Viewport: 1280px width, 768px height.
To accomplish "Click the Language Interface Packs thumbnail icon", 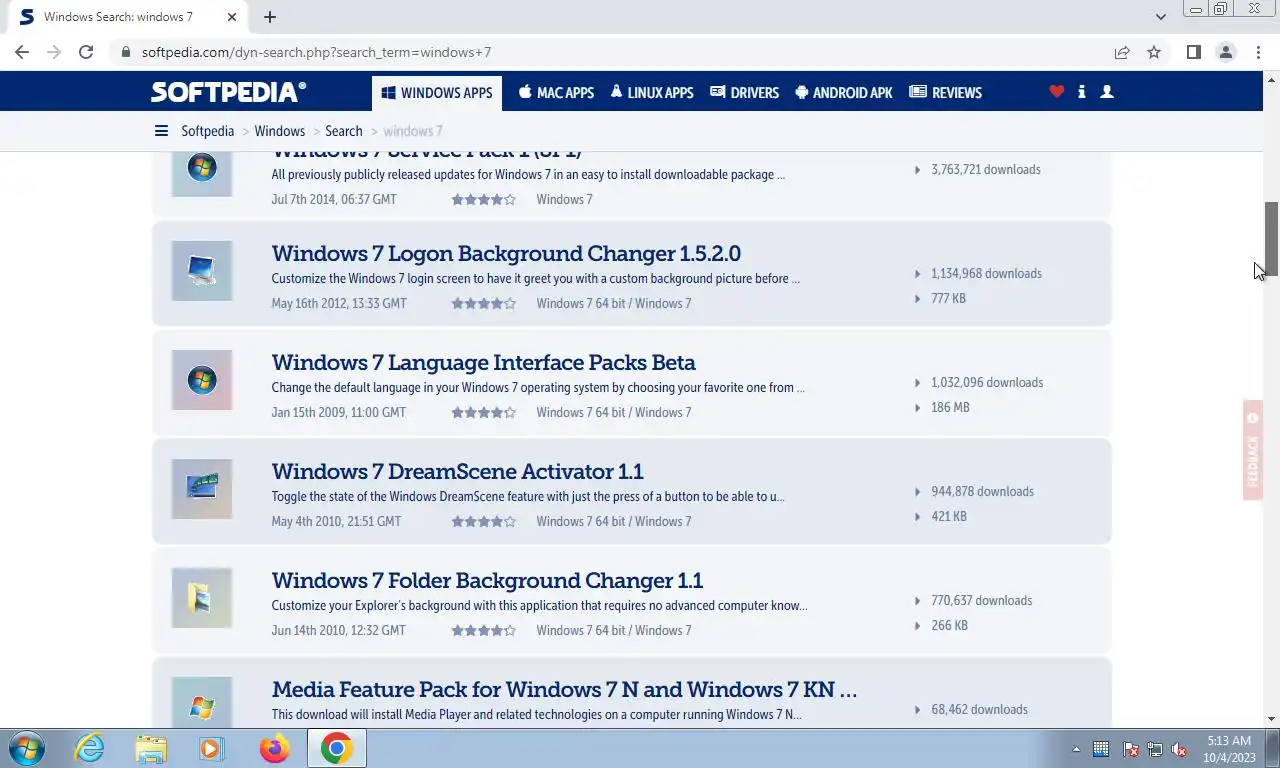I will tap(202, 380).
